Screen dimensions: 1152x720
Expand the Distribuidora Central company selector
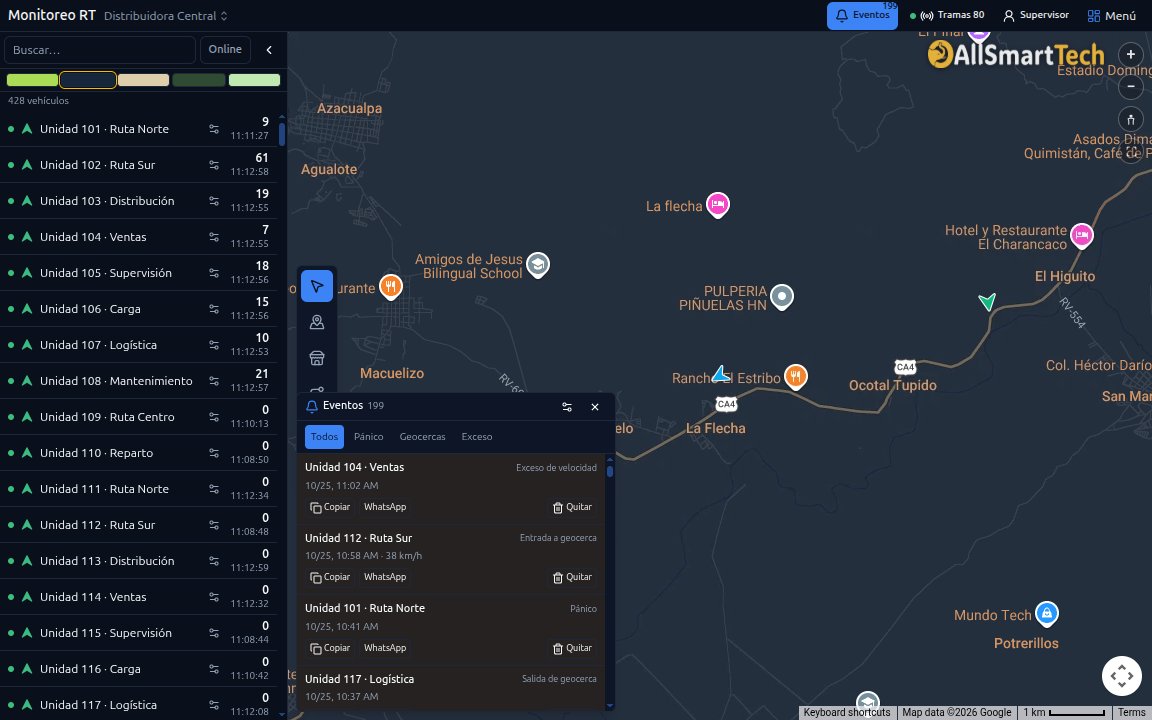pos(166,15)
